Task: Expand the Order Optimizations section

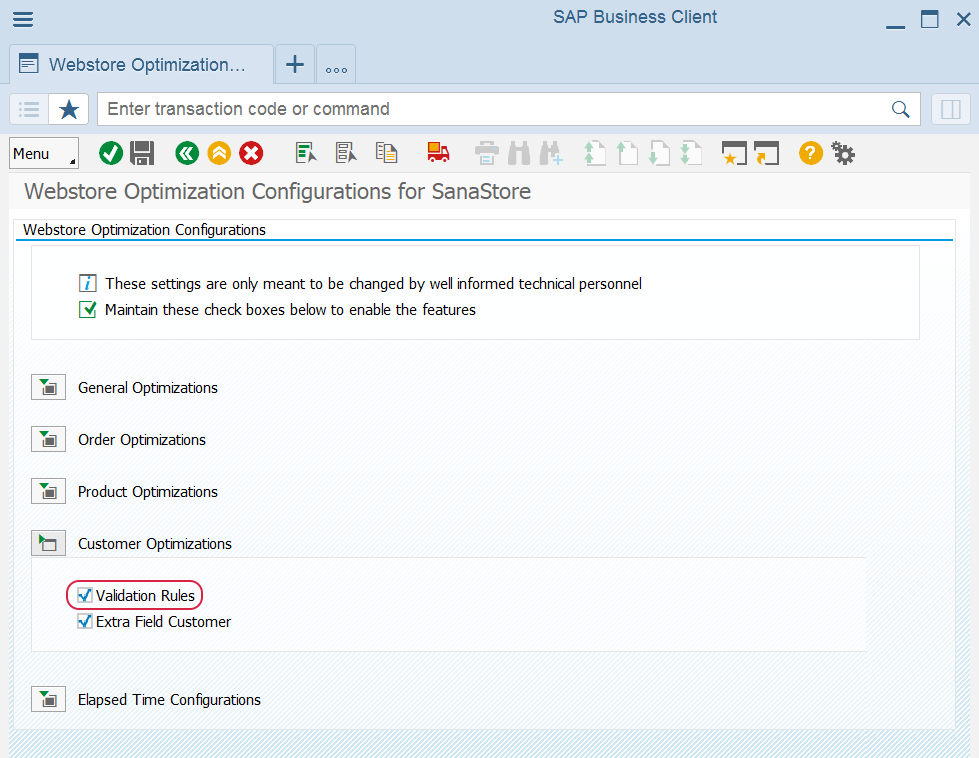Action: tap(48, 440)
